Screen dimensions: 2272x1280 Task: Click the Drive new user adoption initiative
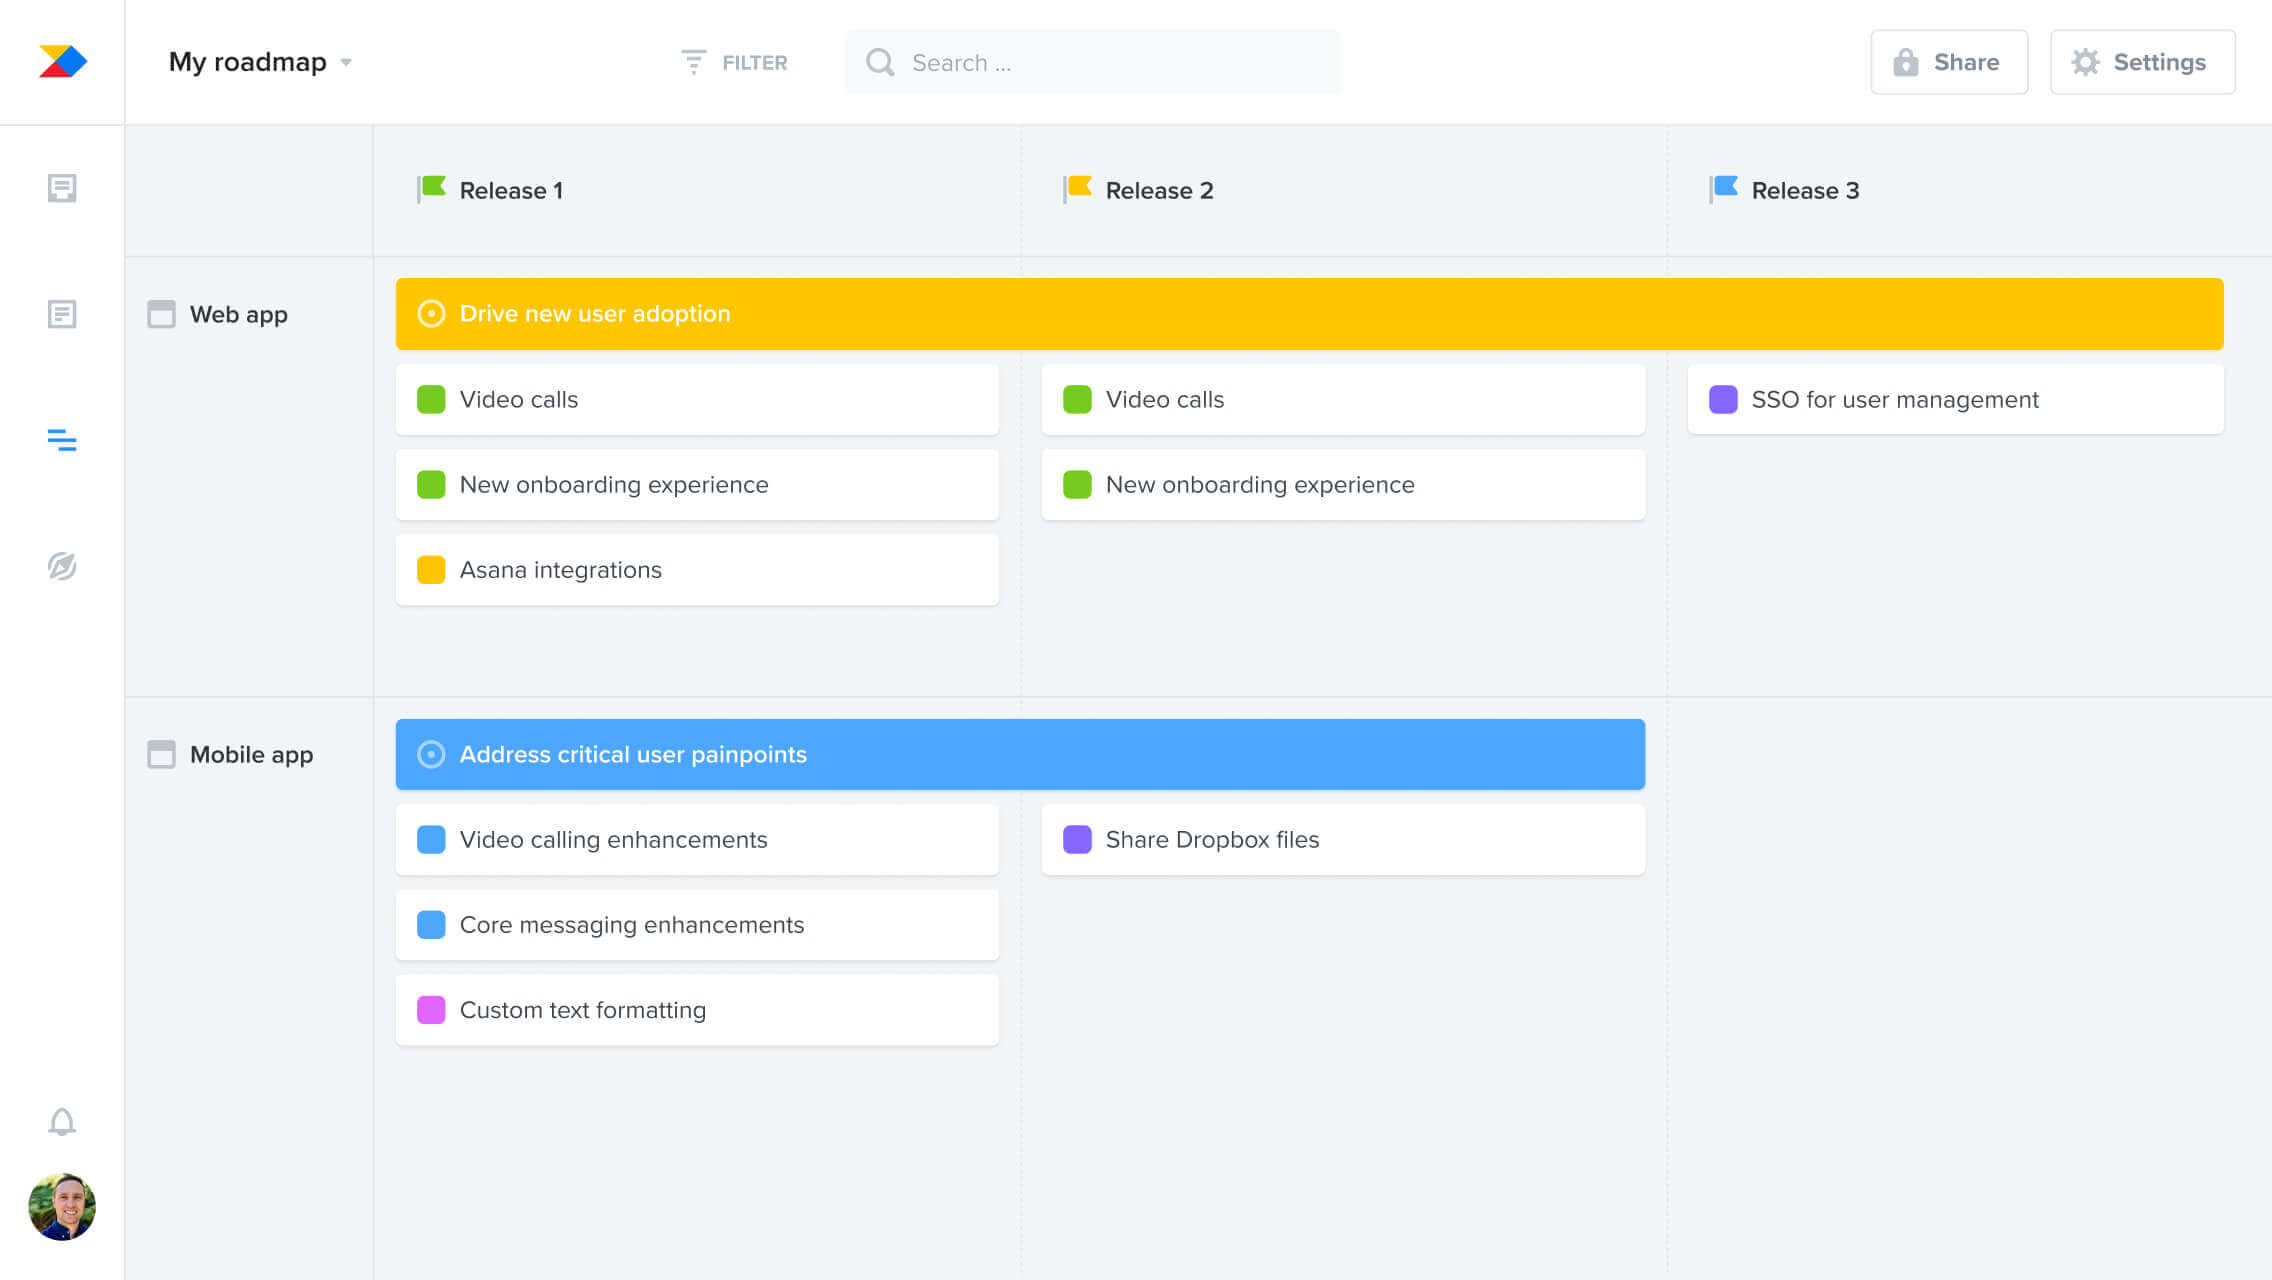pos(1309,314)
